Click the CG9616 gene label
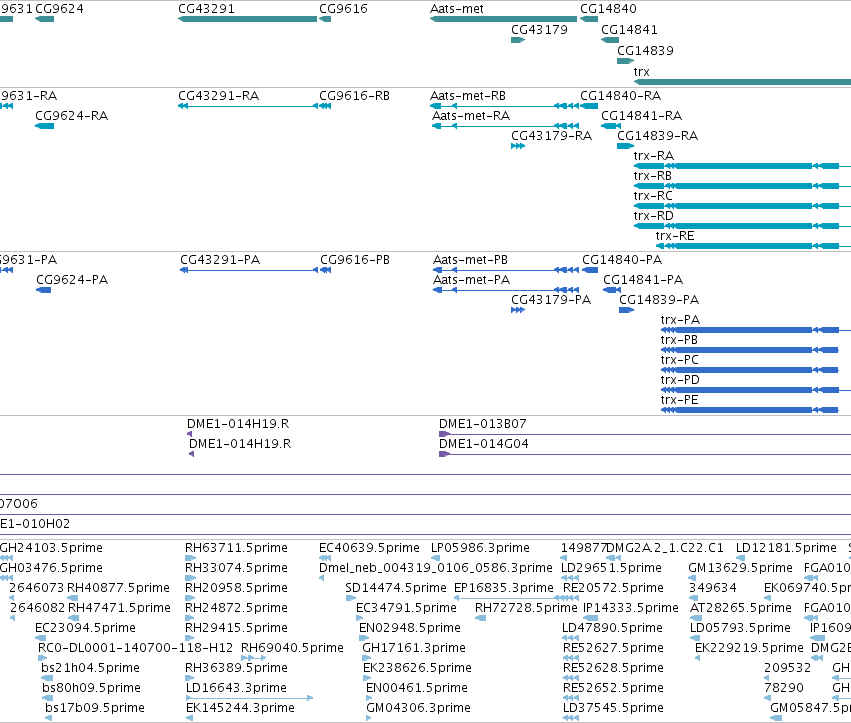Viewport: 851px width, 723px height. click(x=343, y=9)
